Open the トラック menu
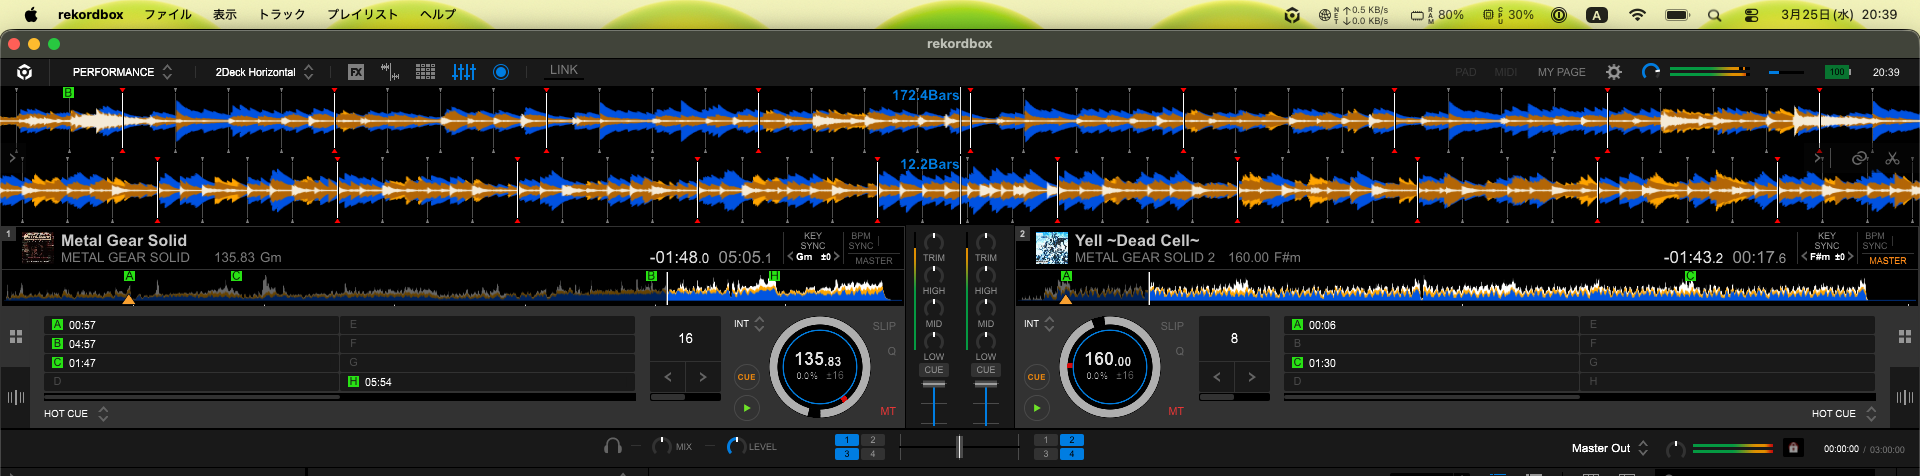The width and height of the screenshot is (1920, 476). (x=282, y=14)
